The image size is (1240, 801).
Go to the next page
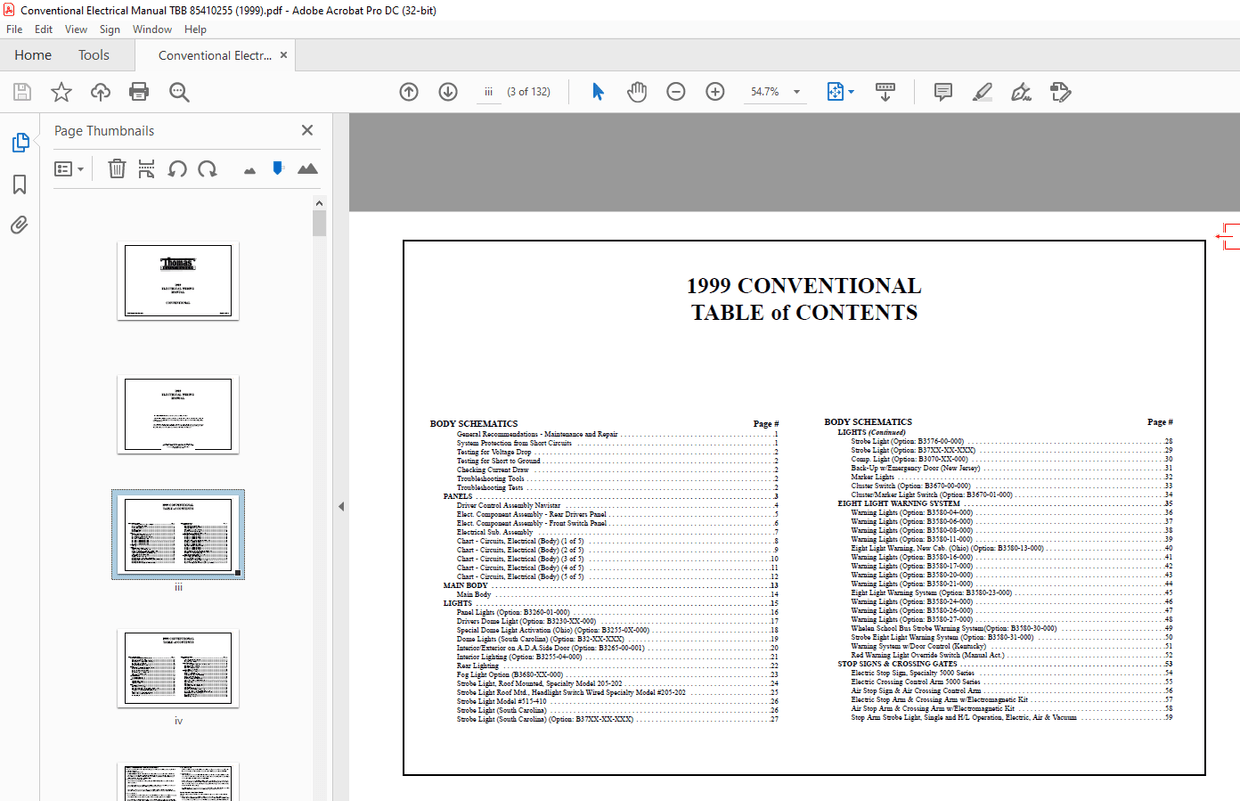point(447,91)
